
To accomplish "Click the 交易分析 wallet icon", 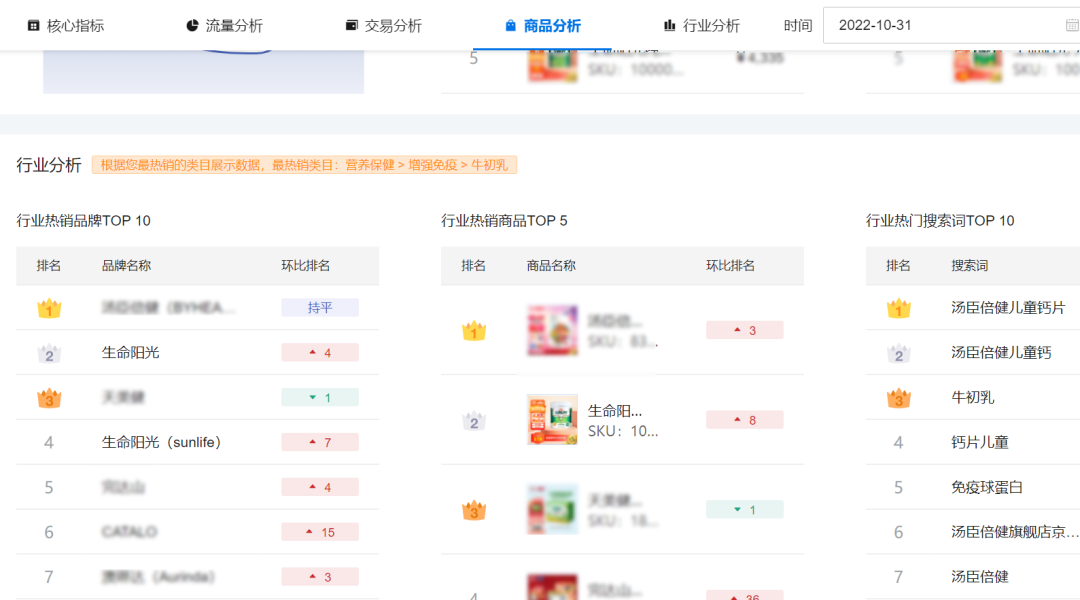I will click(351, 25).
